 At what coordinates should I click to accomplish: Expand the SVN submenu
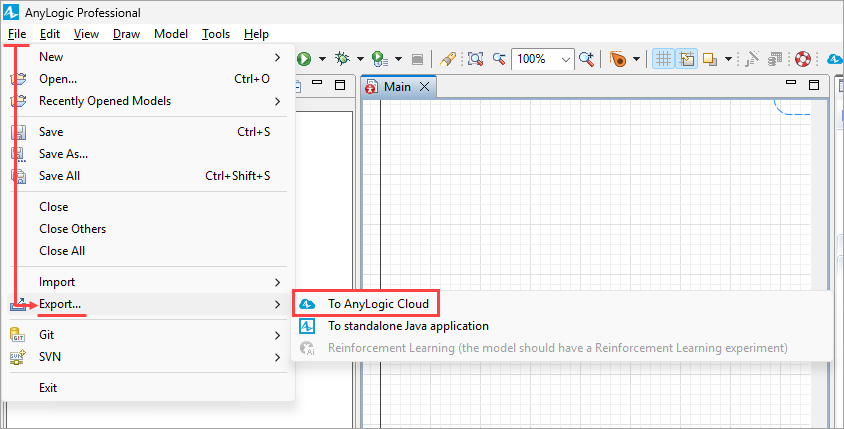click(147, 357)
